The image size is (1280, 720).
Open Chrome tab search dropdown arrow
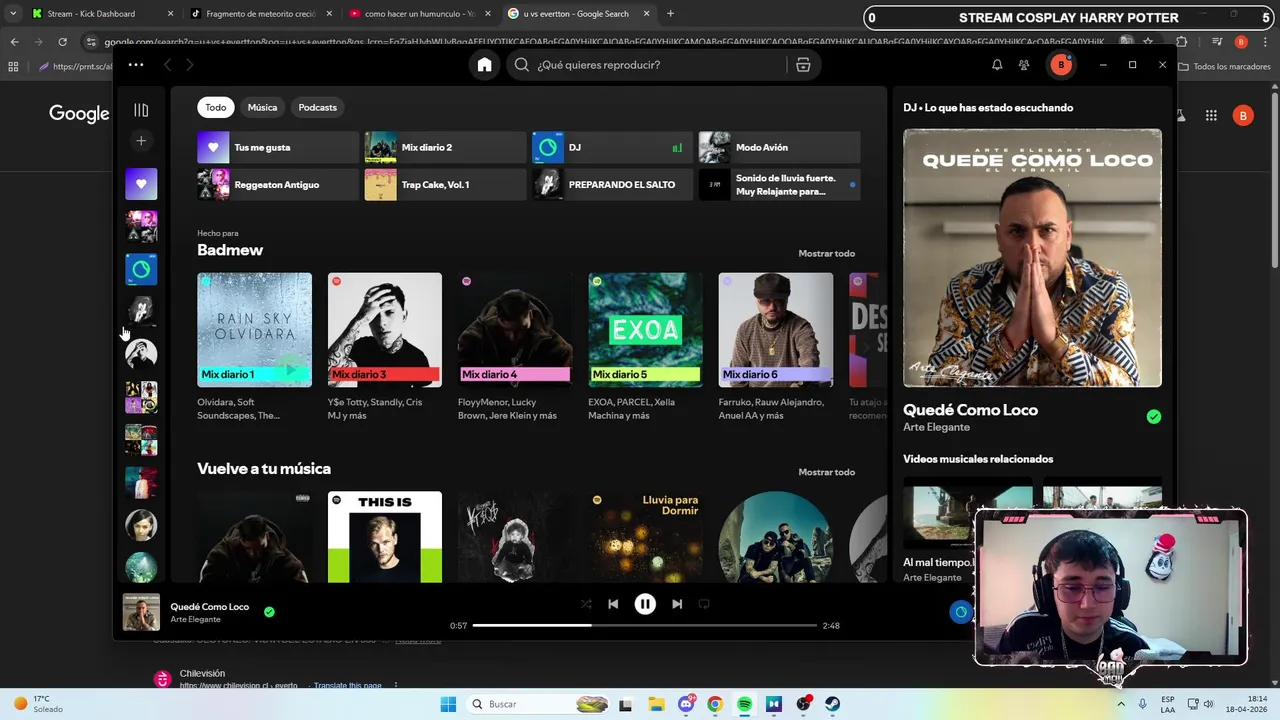[x=12, y=14]
